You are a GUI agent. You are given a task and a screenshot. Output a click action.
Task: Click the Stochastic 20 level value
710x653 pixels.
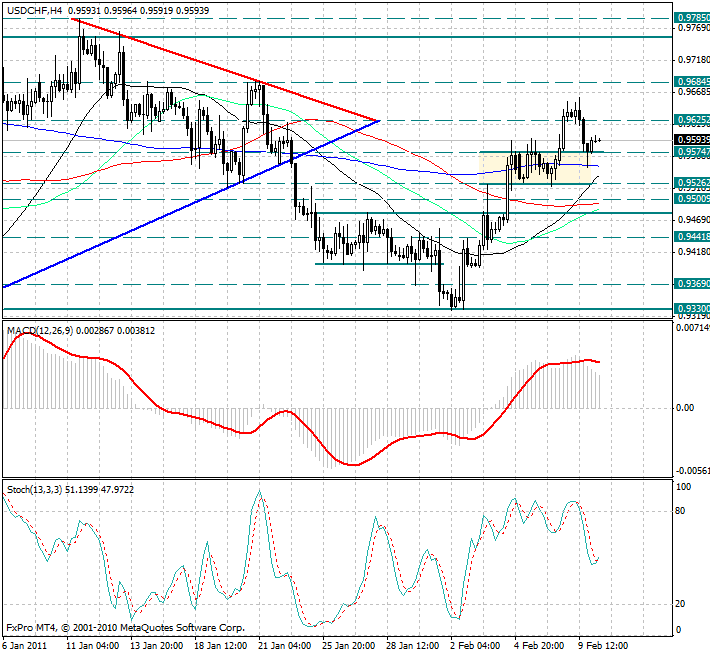tap(680, 604)
